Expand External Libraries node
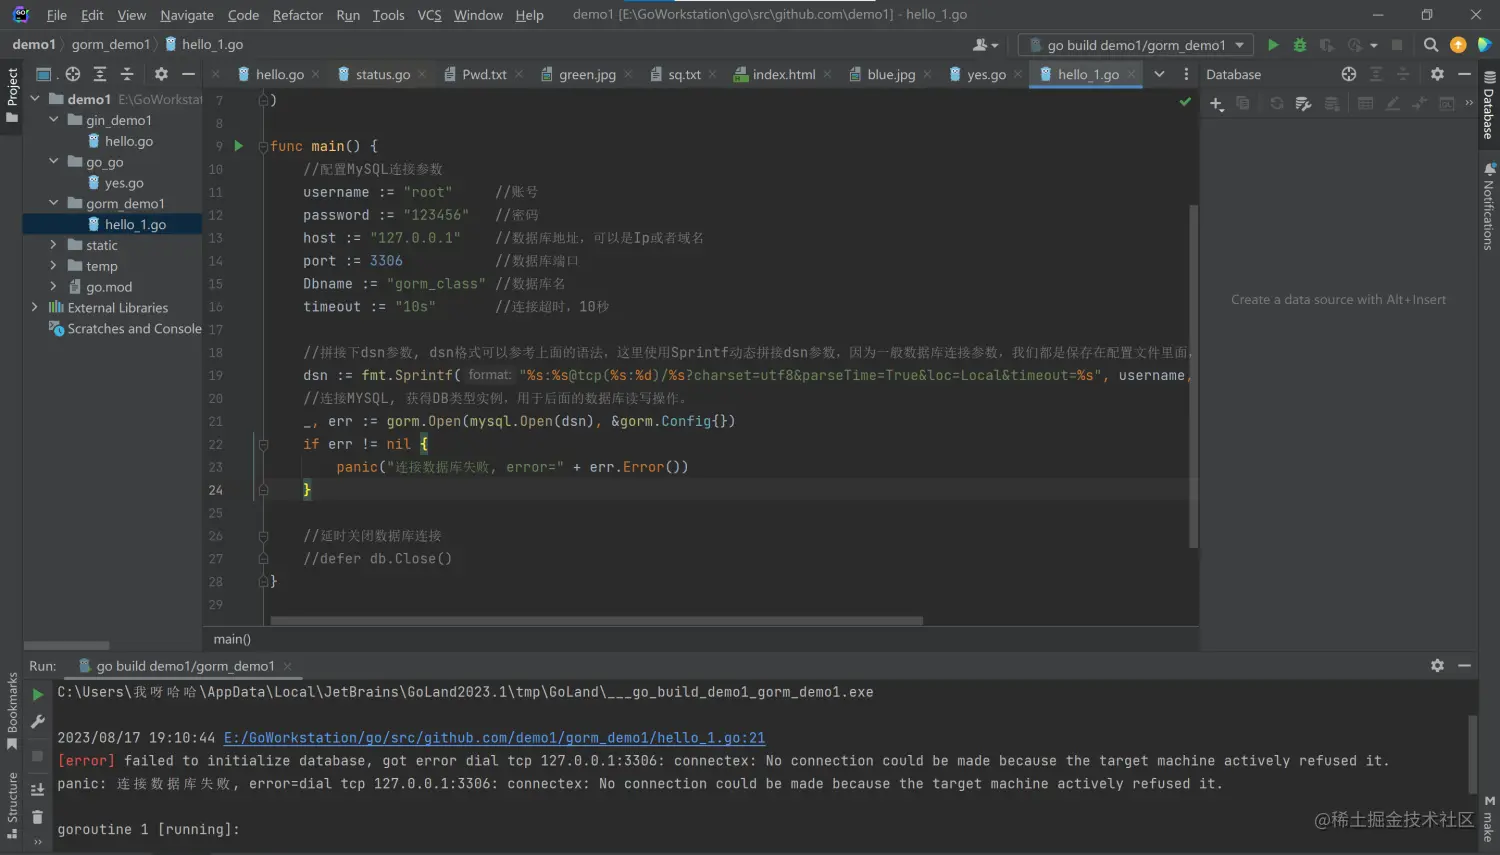1500x855 pixels. 35,308
